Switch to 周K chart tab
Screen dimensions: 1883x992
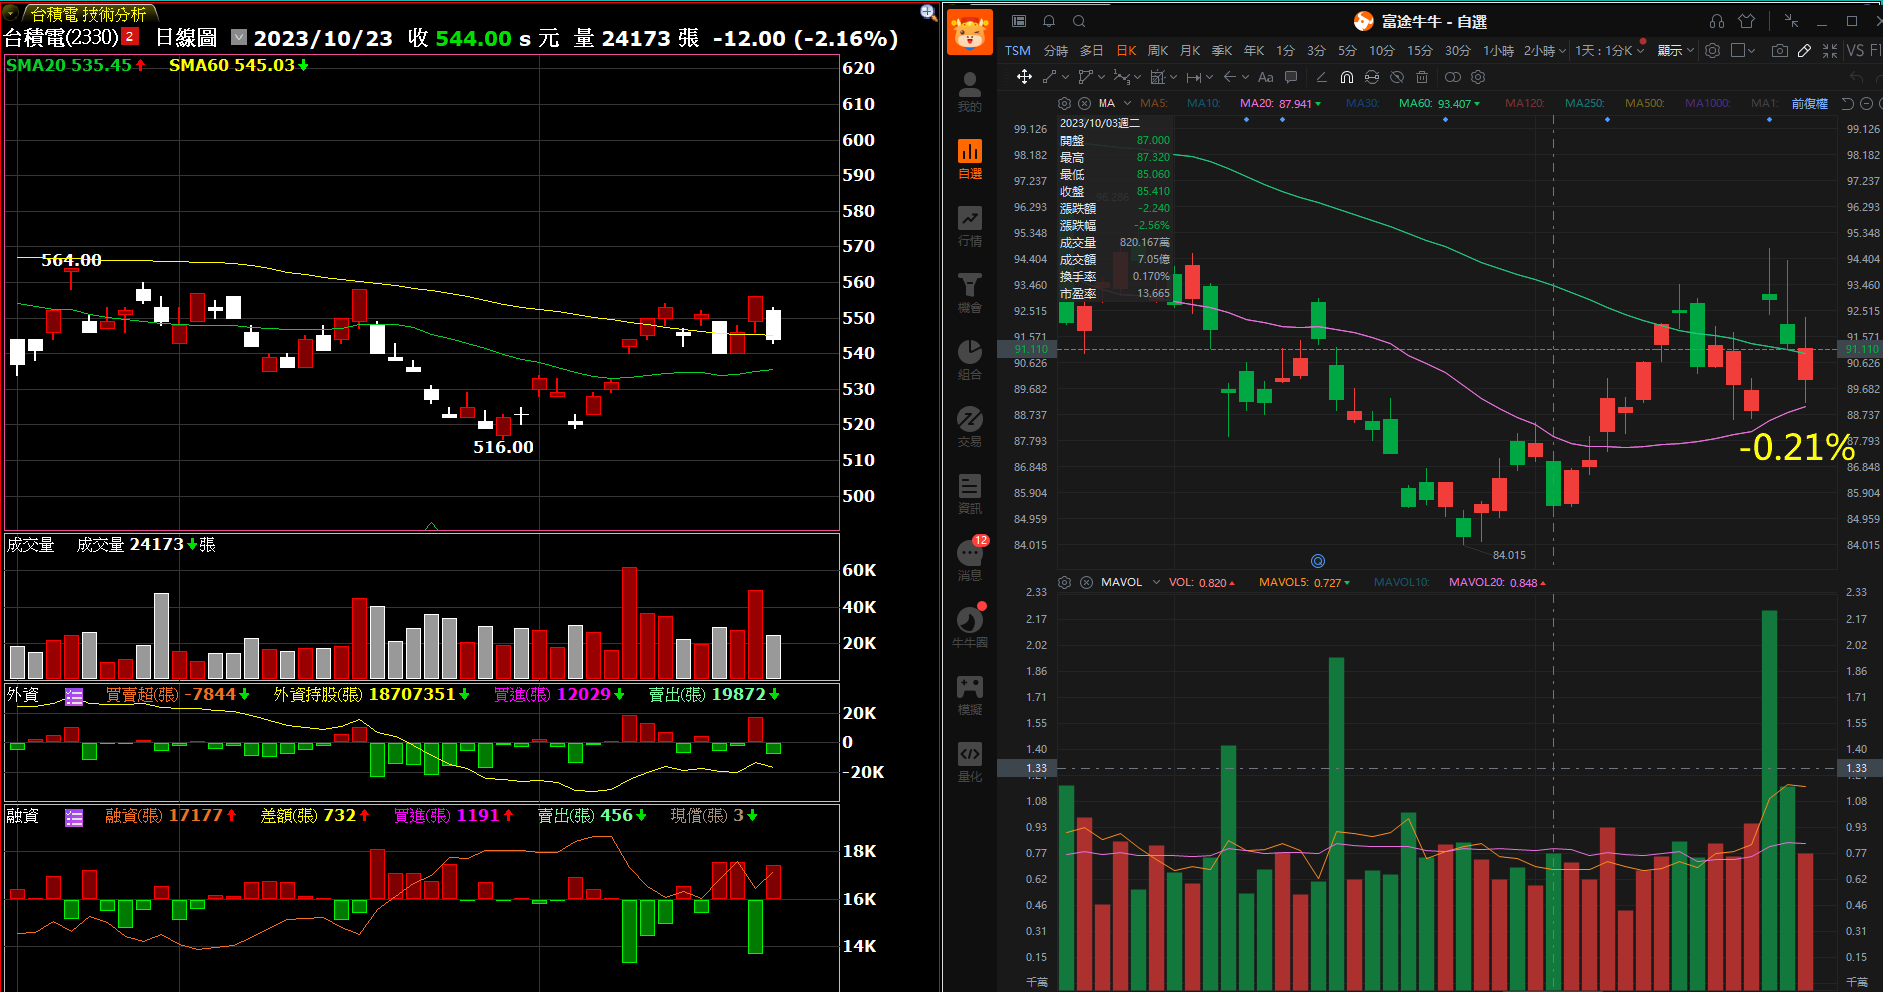[x=1158, y=50]
